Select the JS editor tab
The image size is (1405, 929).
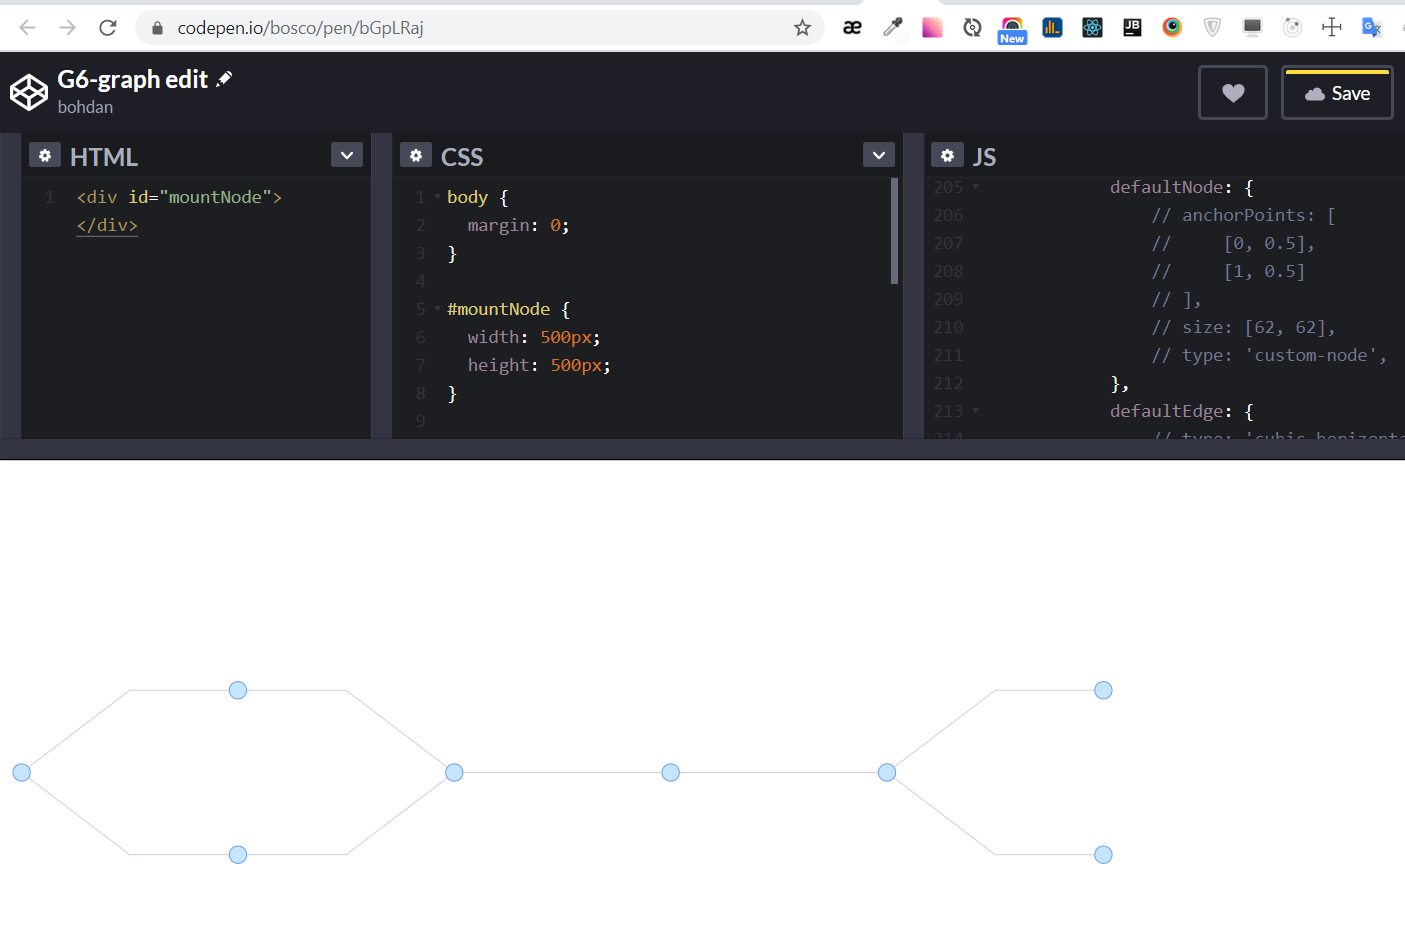point(985,156)
